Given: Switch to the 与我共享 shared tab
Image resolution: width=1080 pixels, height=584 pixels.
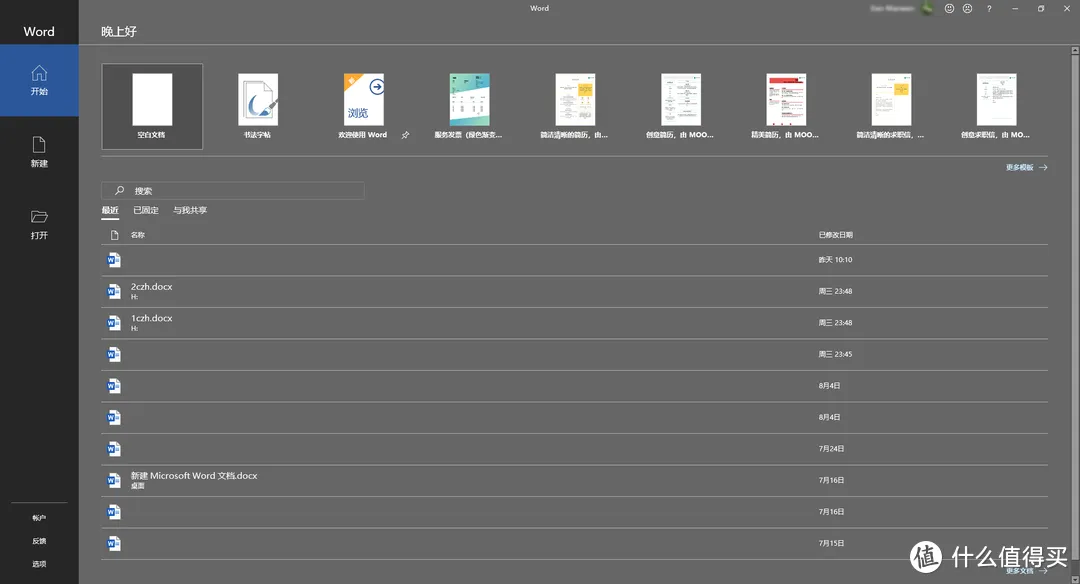Looking at the screenshot, I should (x=190, y=210).
